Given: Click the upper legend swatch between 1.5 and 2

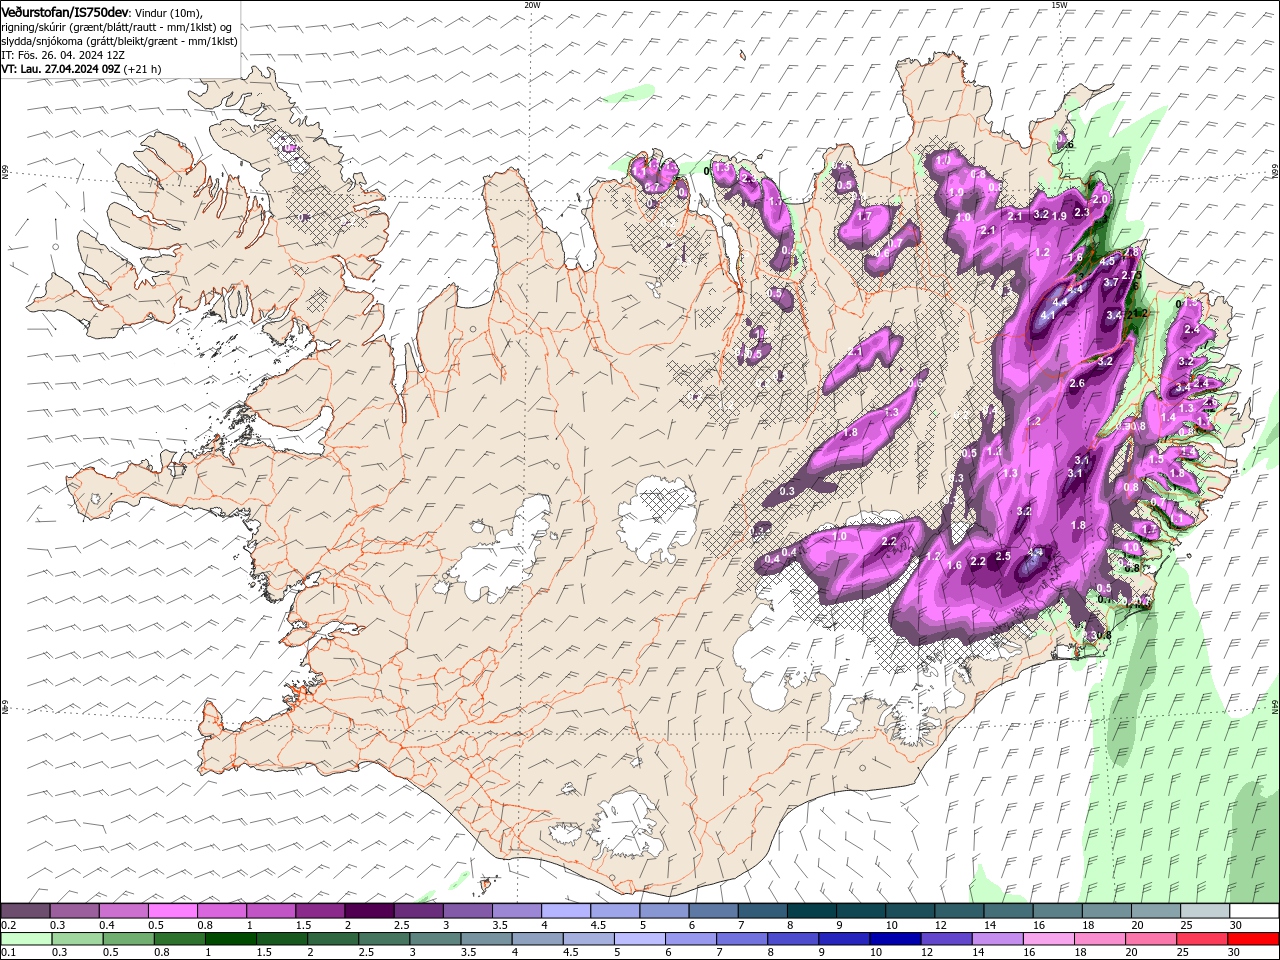Looking at the screenshot, I should tap(320, 911).
